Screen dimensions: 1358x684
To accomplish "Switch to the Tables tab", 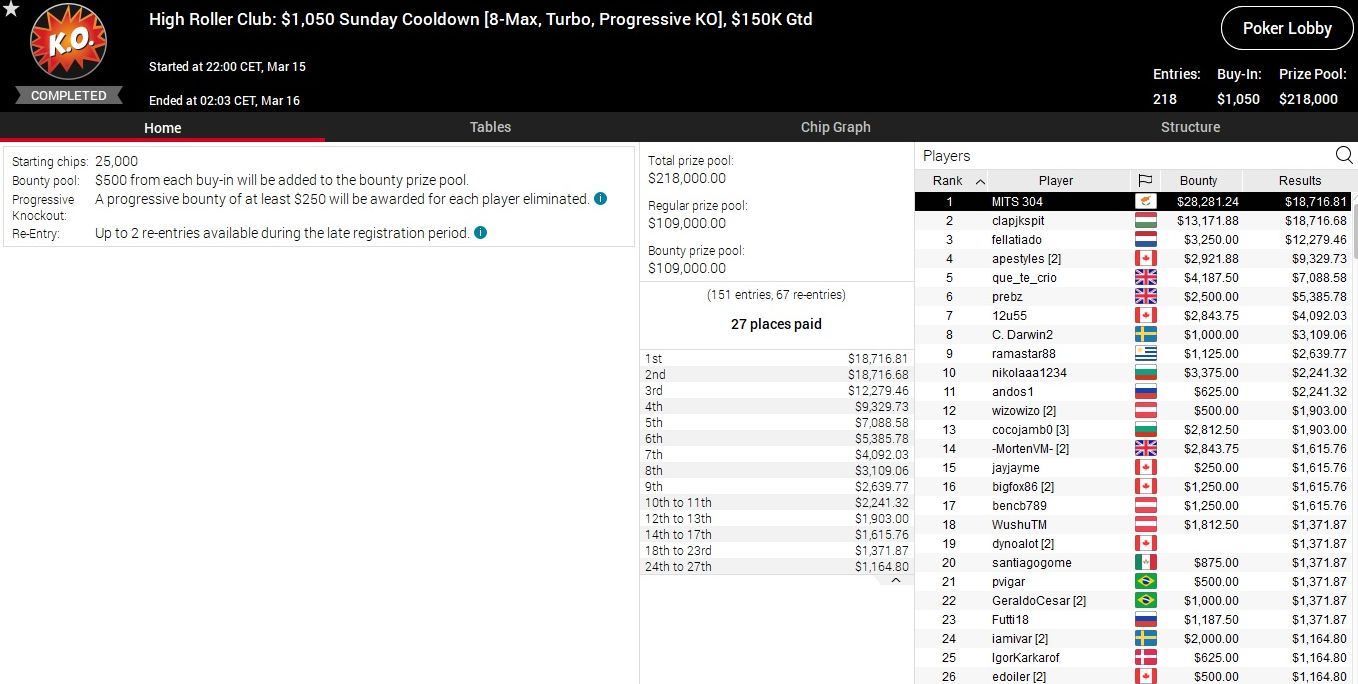I will (490, 127).
